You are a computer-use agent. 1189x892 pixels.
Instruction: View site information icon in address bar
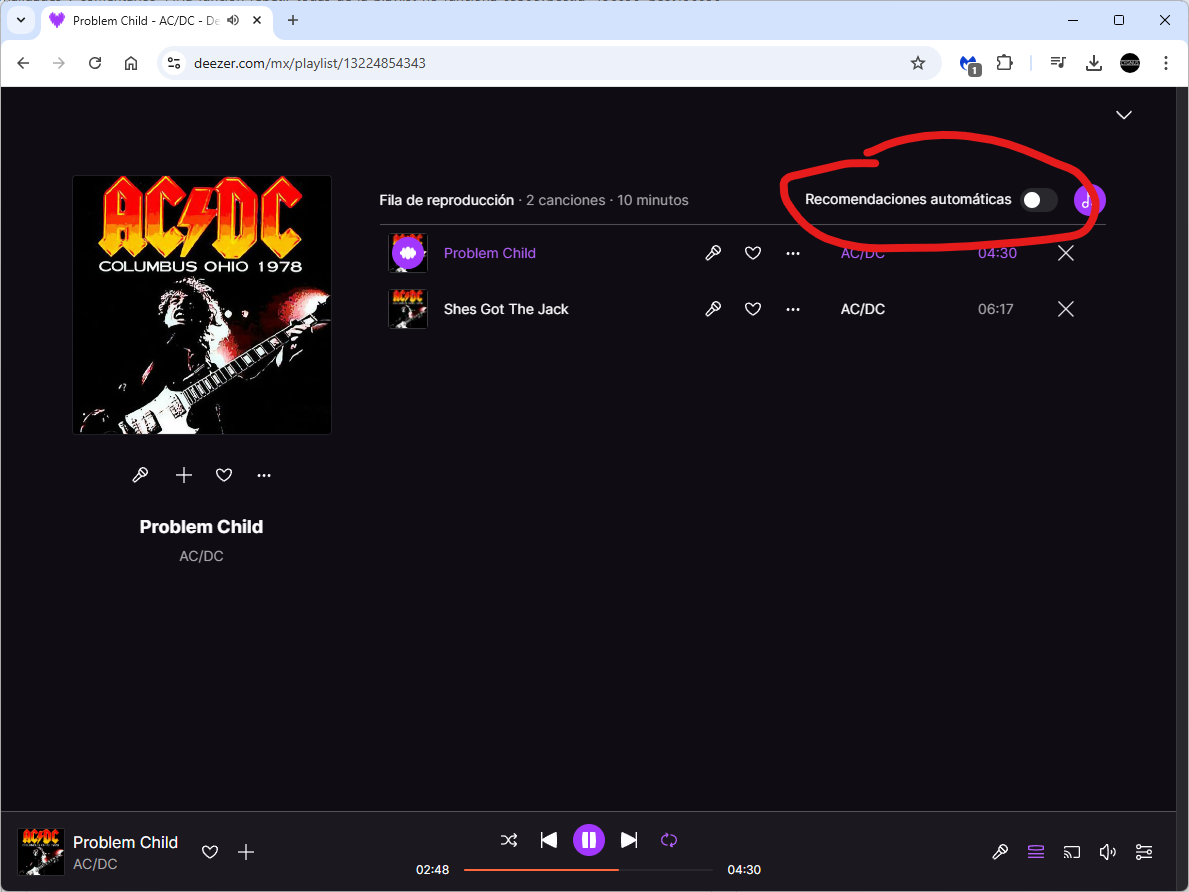pyautogui.click(x=174, y=63)
